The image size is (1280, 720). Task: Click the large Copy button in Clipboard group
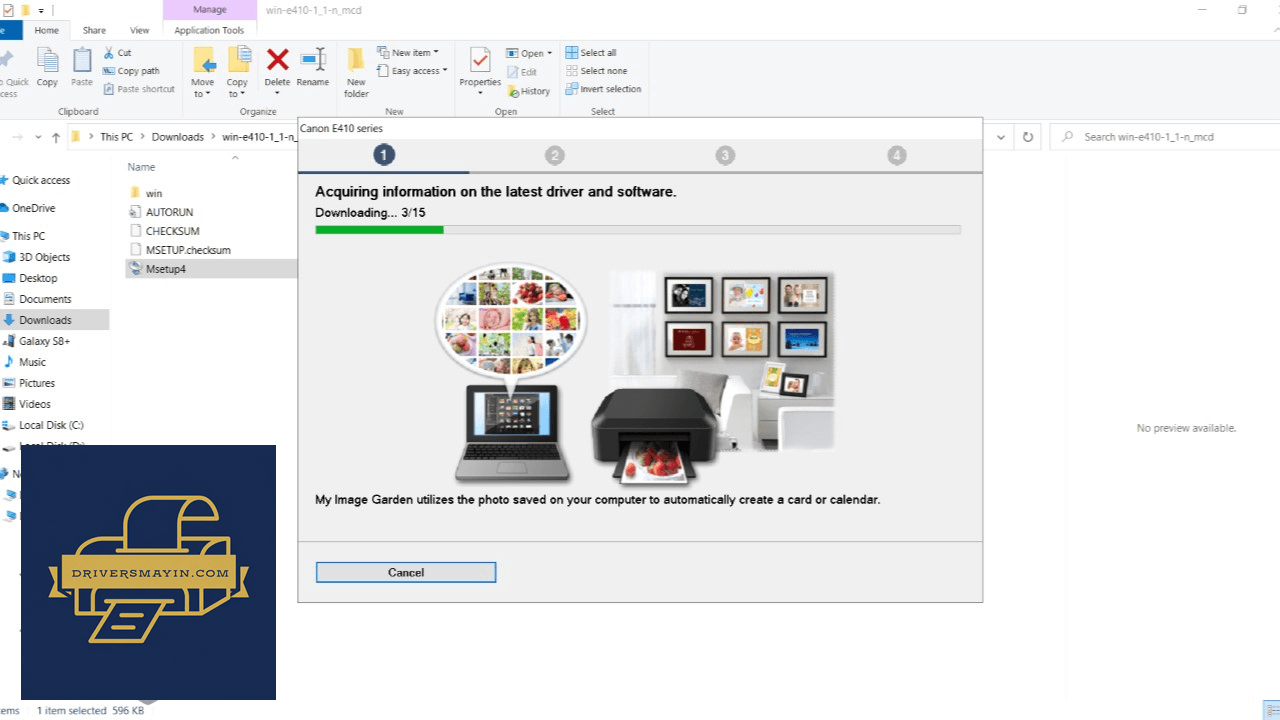tap(47, 68)
